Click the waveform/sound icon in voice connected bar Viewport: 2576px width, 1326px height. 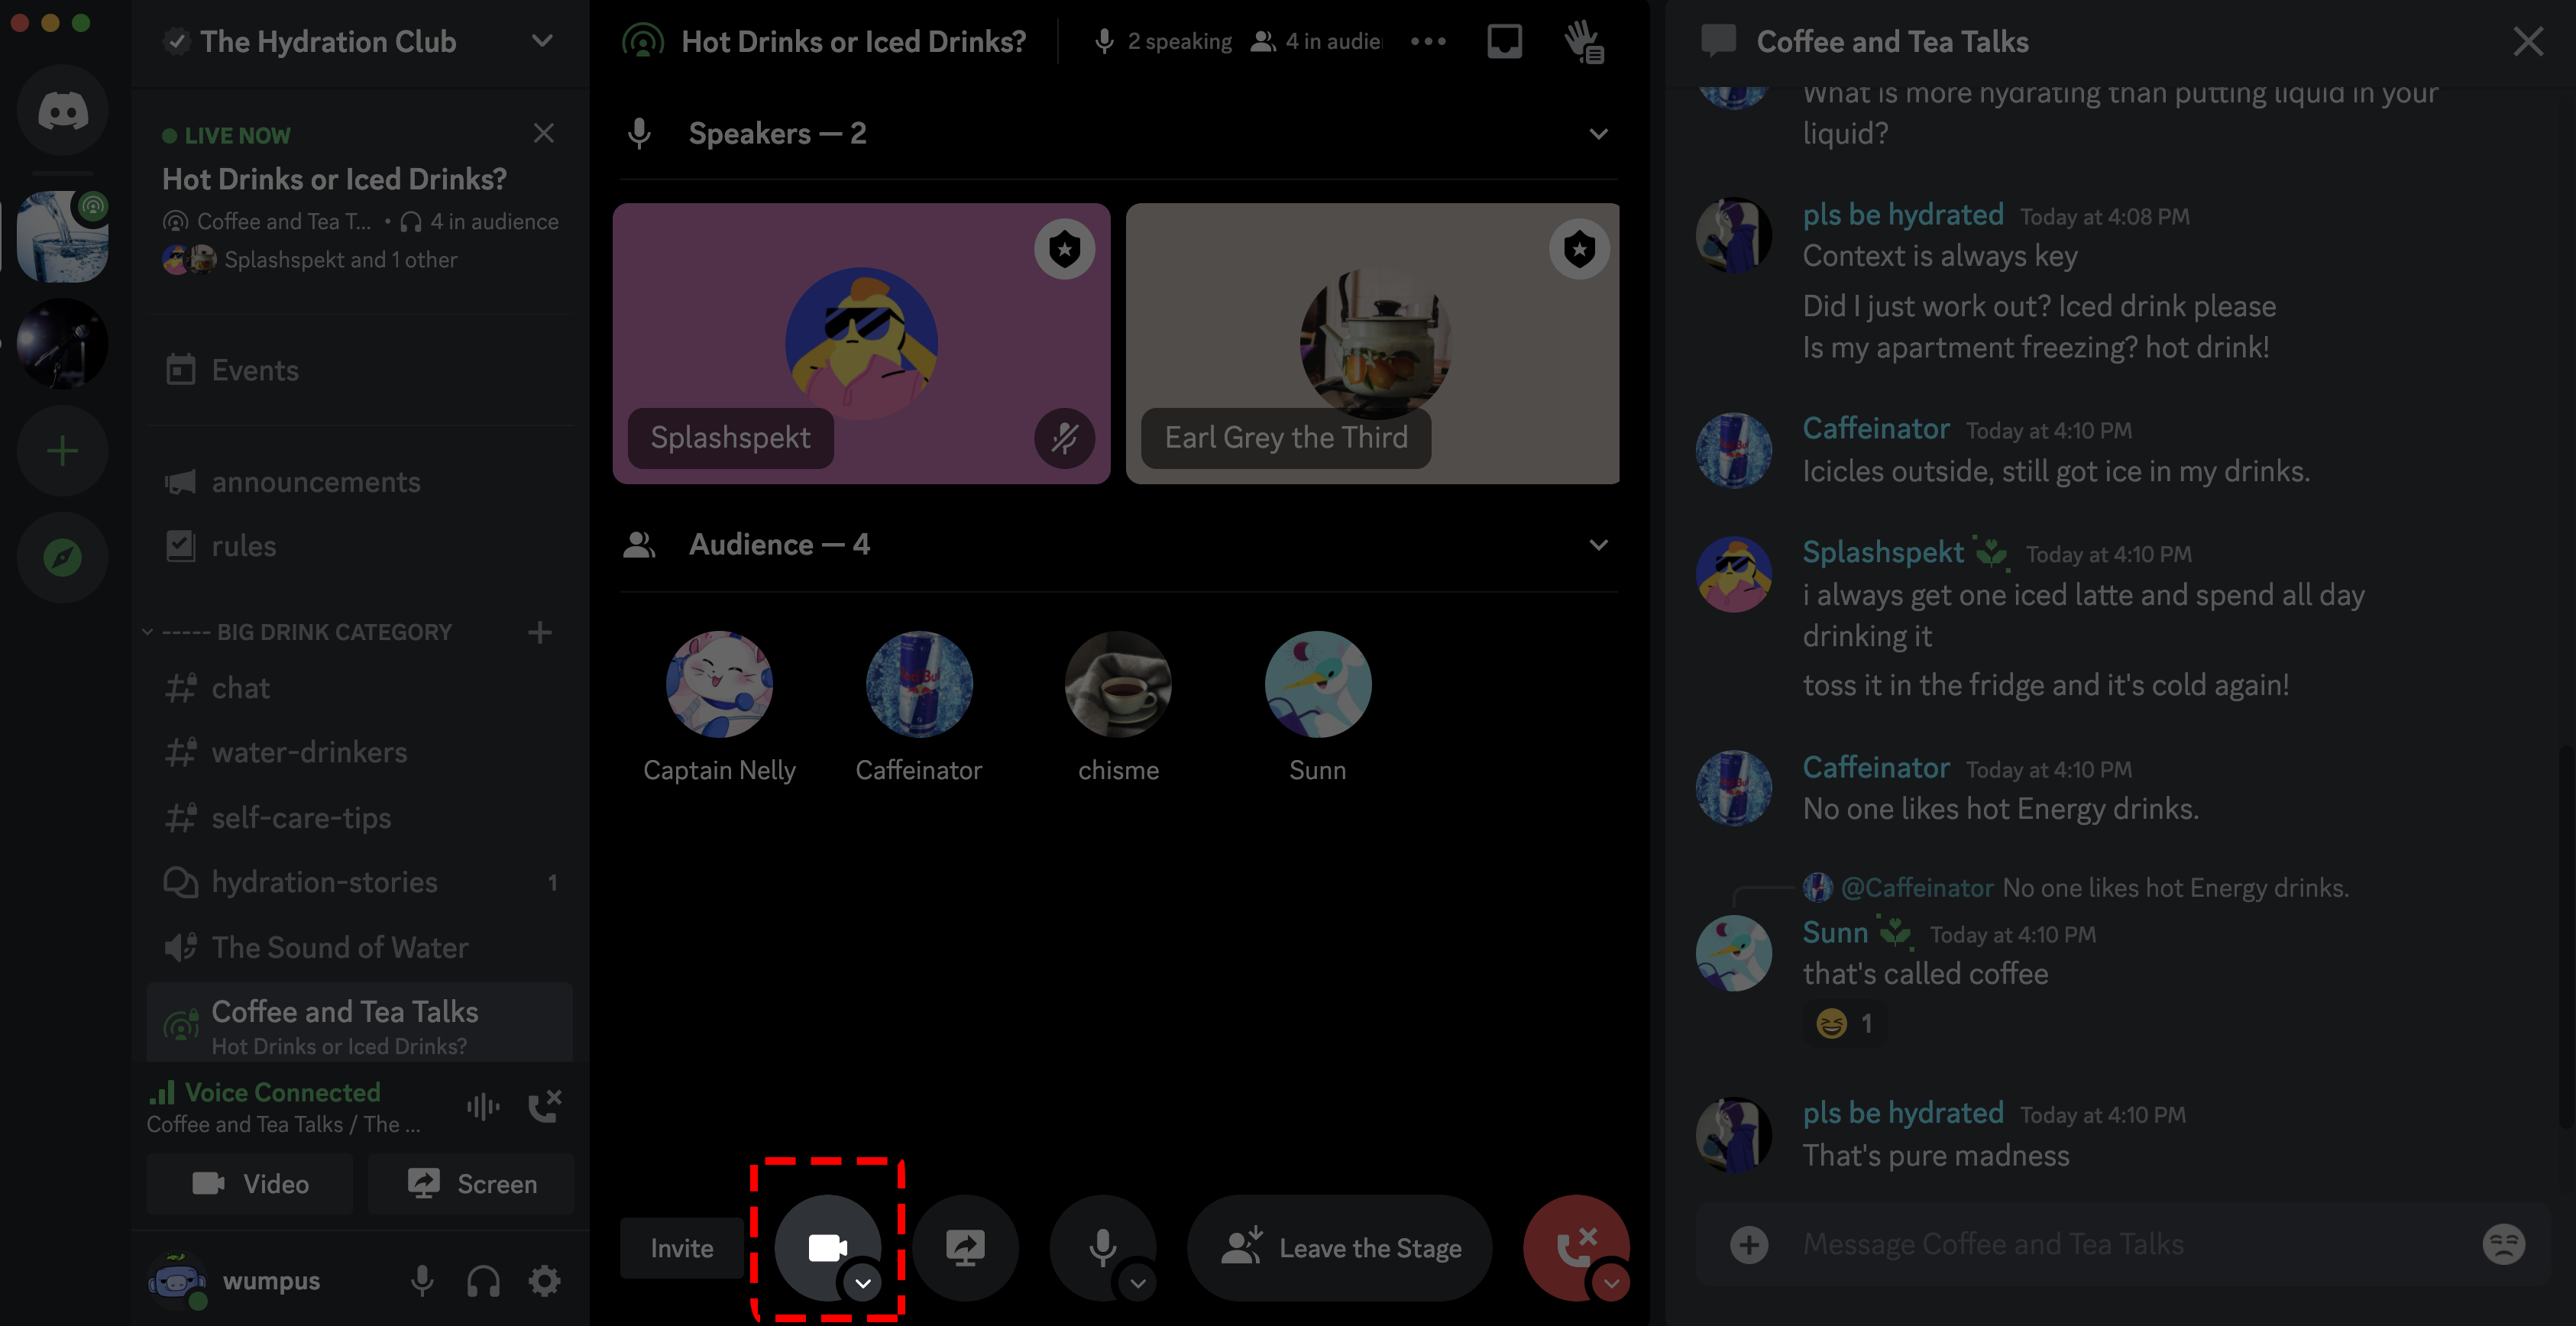coord(481,1106)
